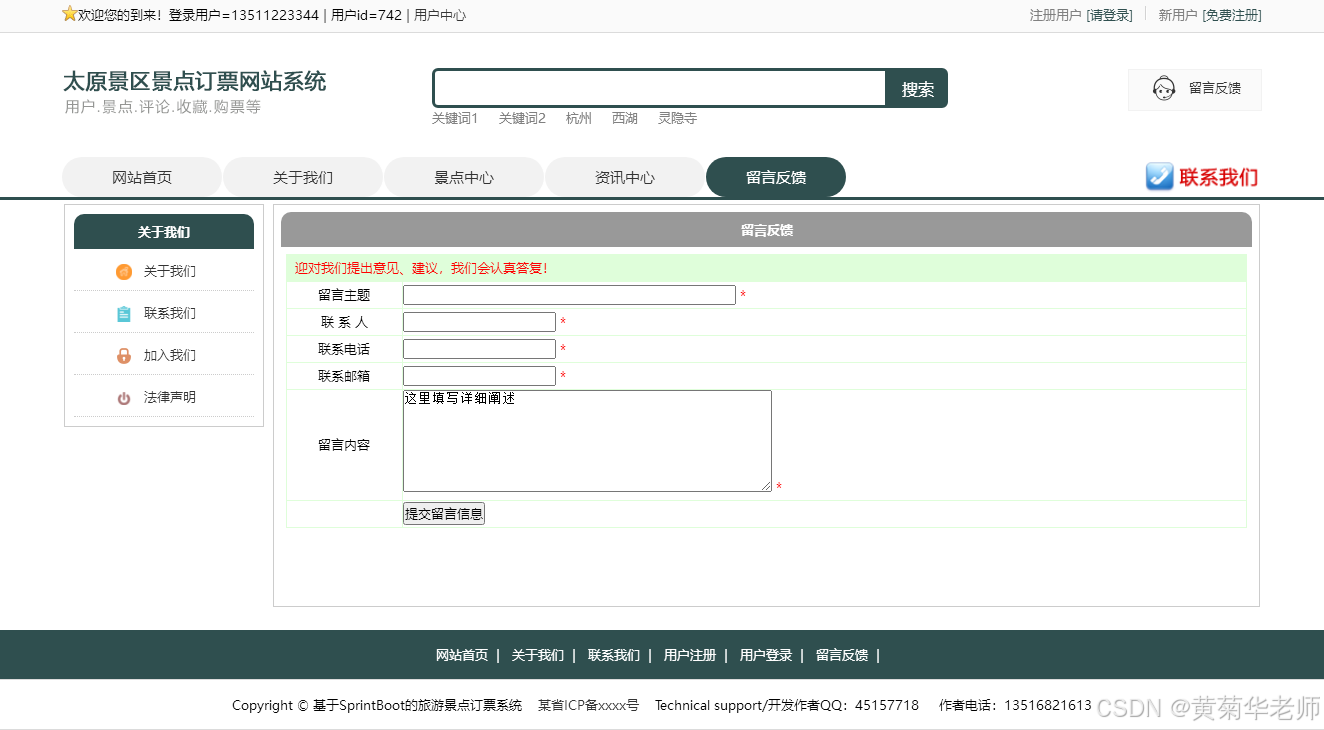Click the 用户id=742 text
The image size is (1324, 730).
[366, 15]
